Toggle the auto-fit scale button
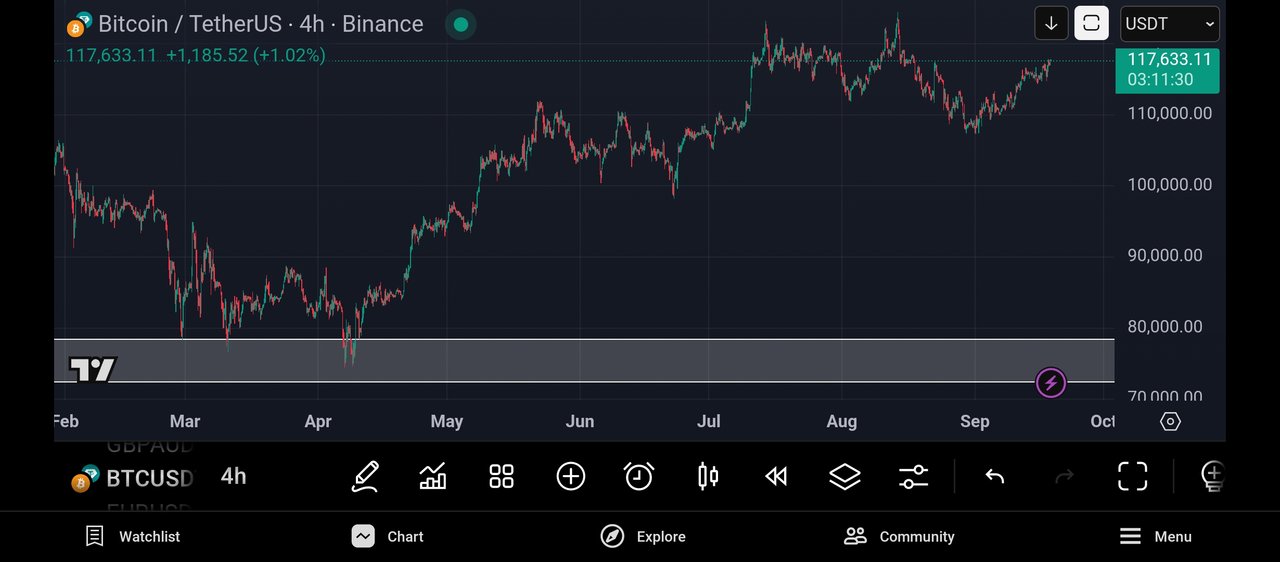This screenshot has height=562, width=1280. (x=1091, y=23)
